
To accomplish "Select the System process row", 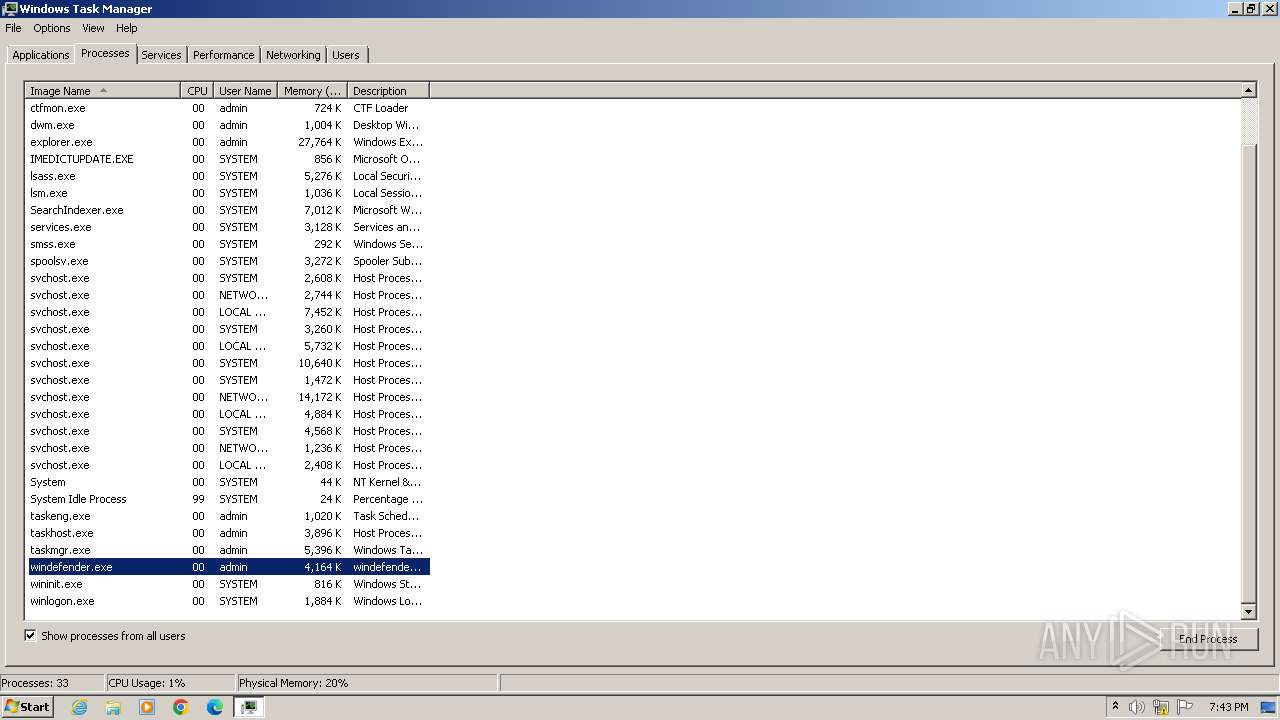I will pos(228,482).
